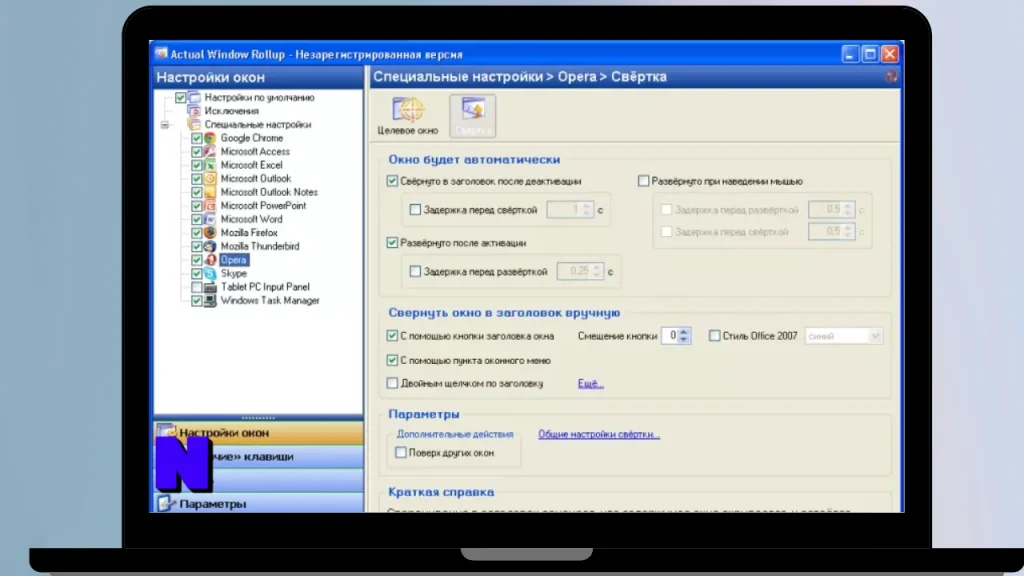
Task: Click the app icon in title bar
Action: (161, 54)
